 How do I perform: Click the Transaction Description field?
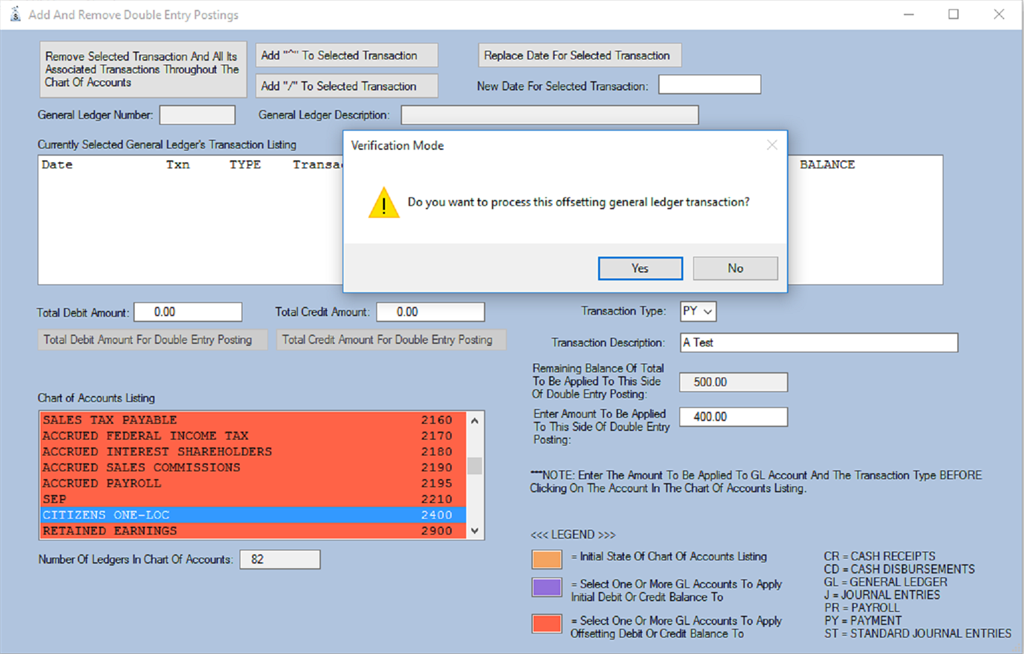click(819, 342)
